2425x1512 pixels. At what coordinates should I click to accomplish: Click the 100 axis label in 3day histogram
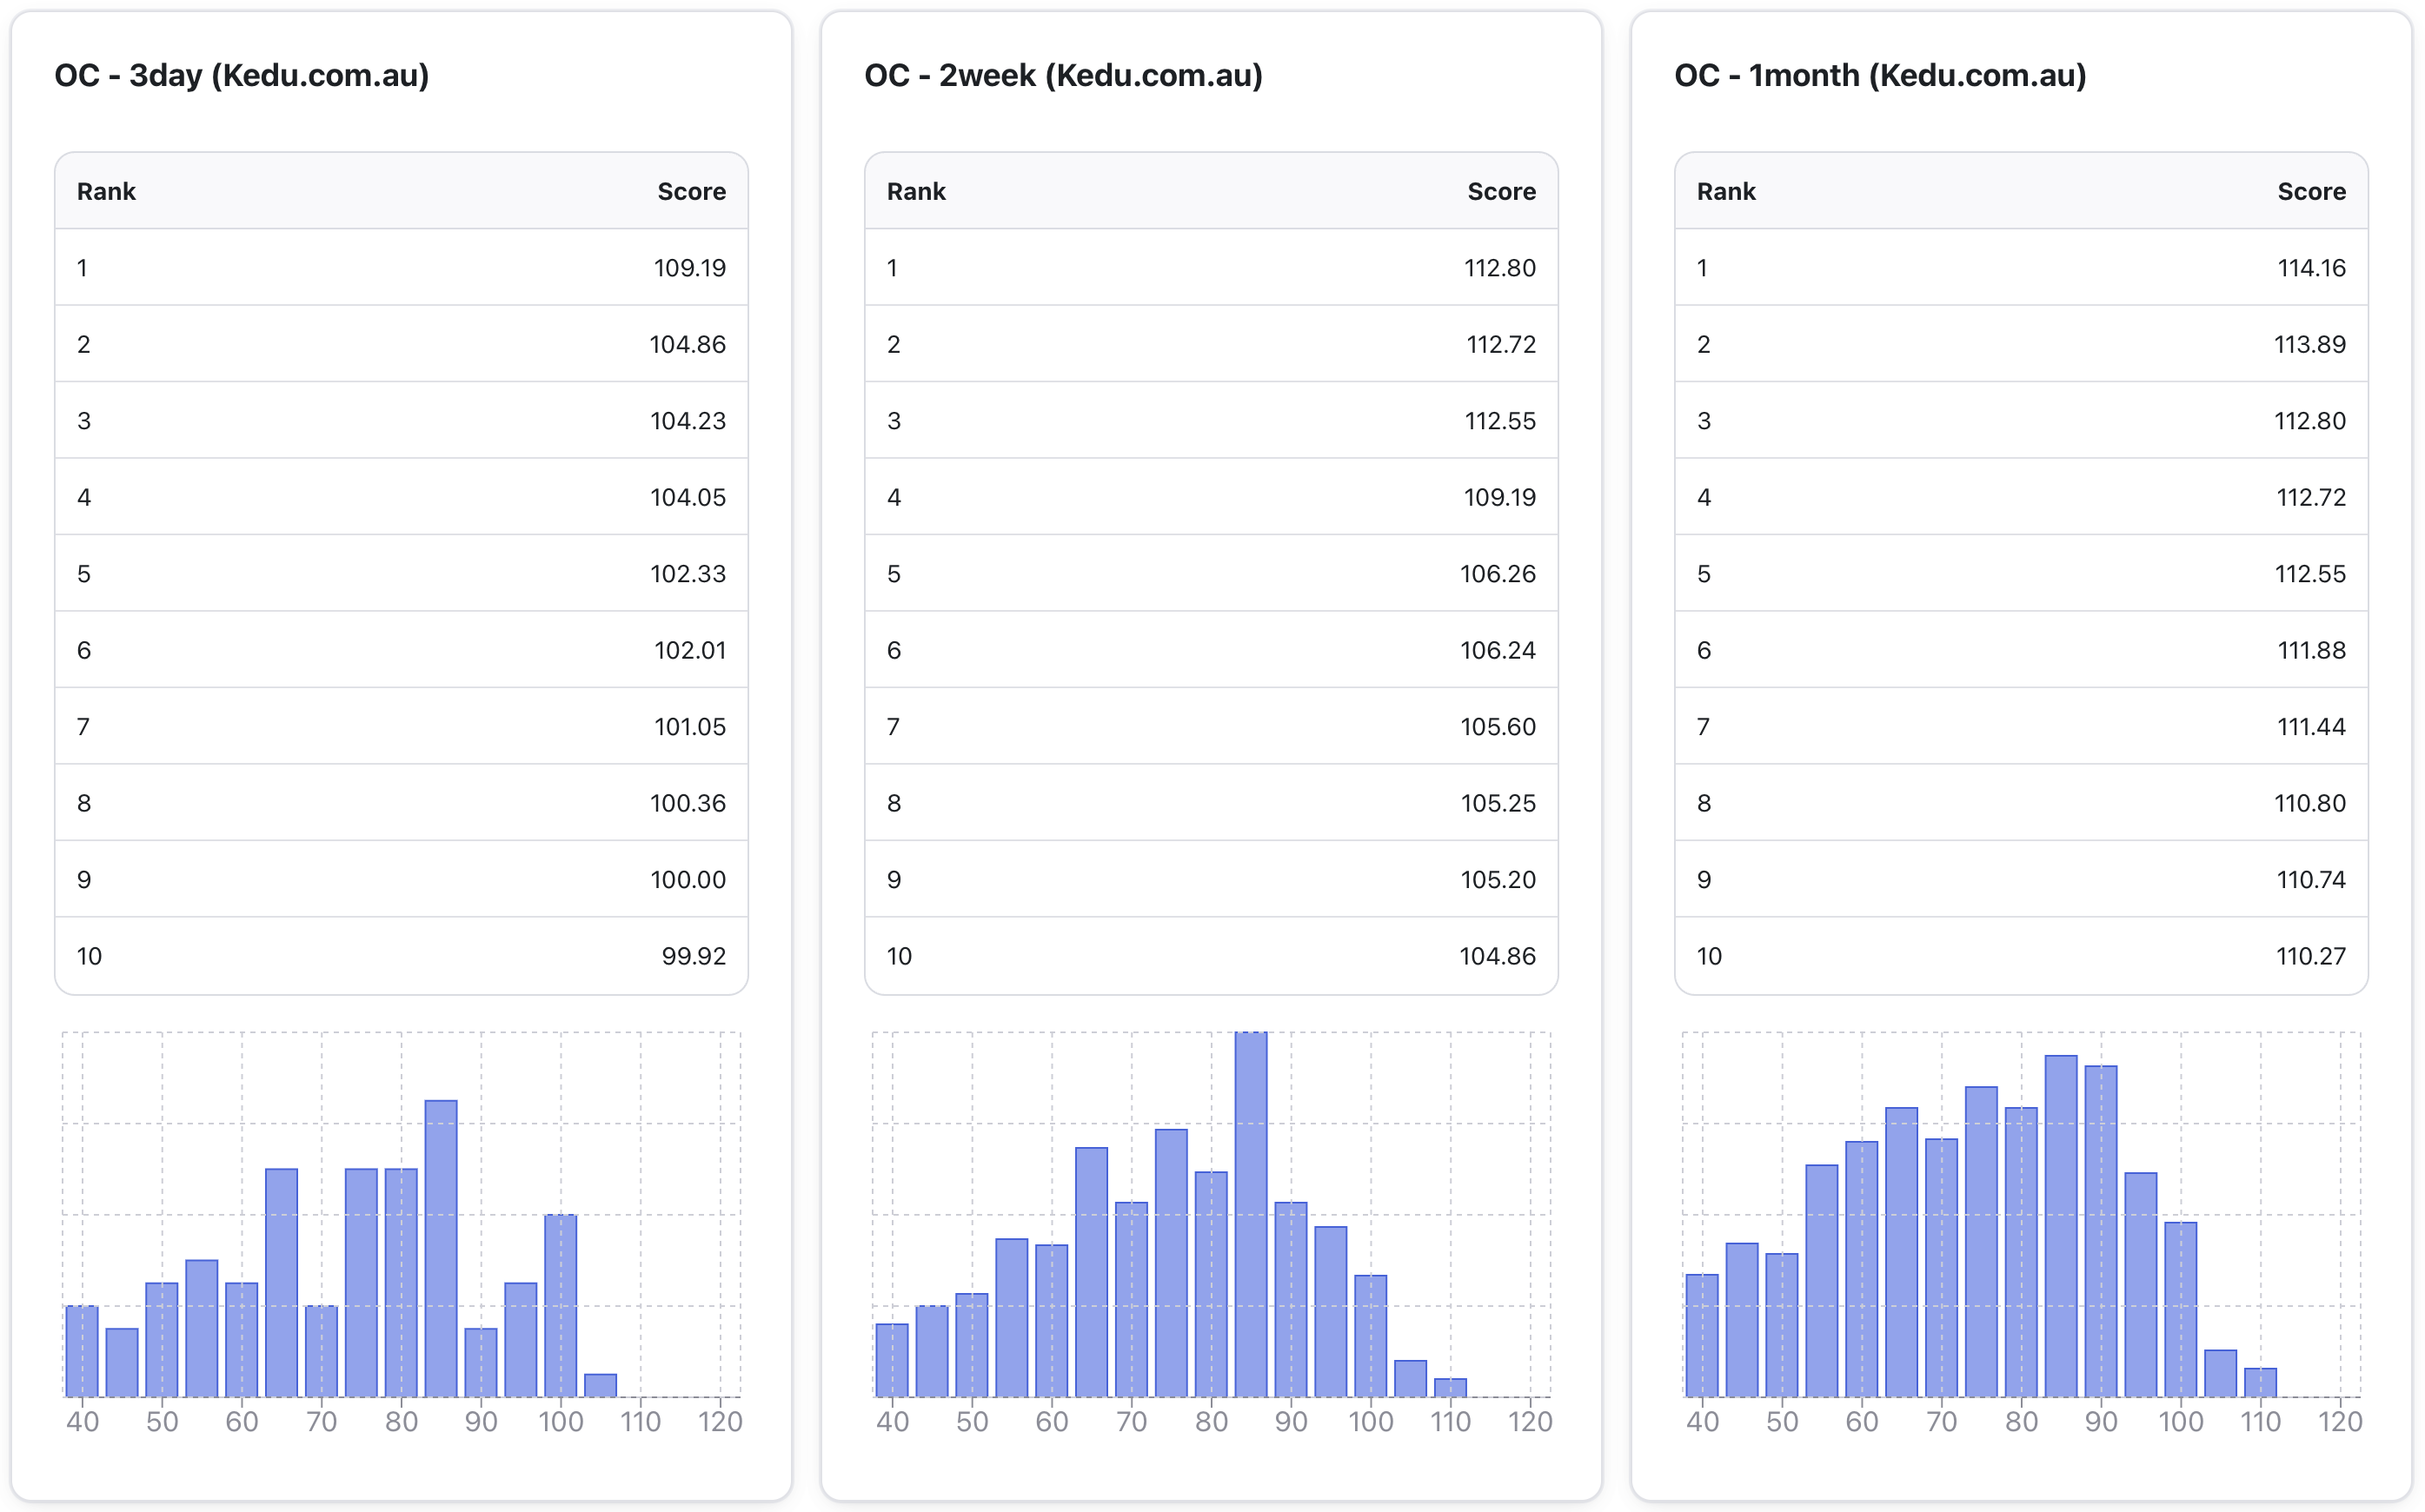[560, 1422]
